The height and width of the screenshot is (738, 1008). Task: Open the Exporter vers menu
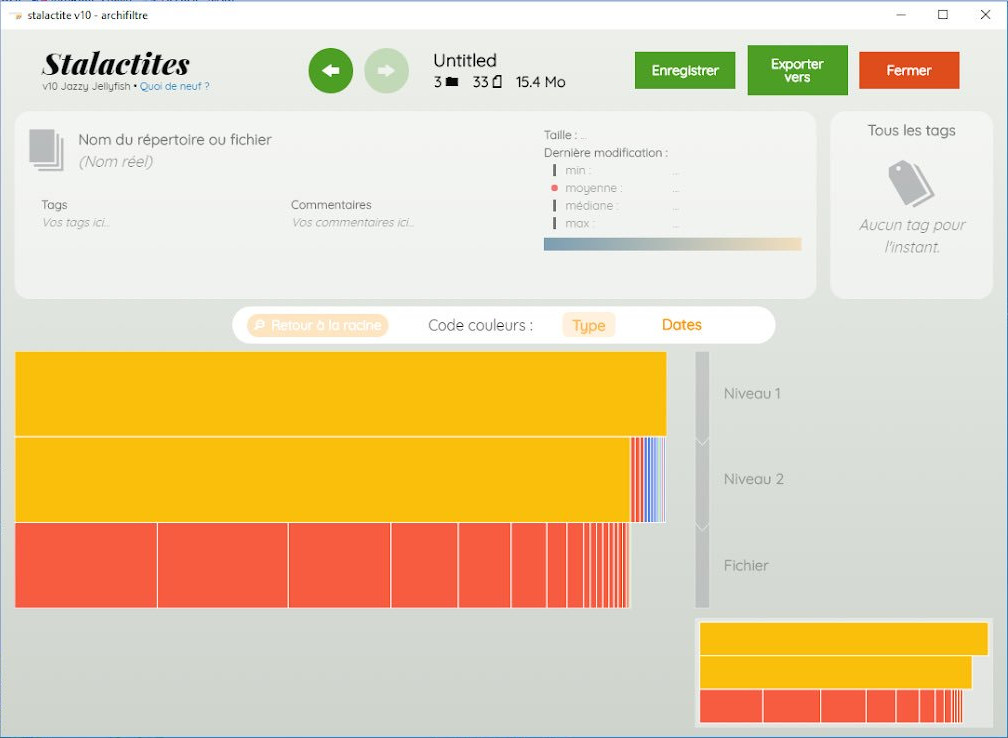[797, 70]
